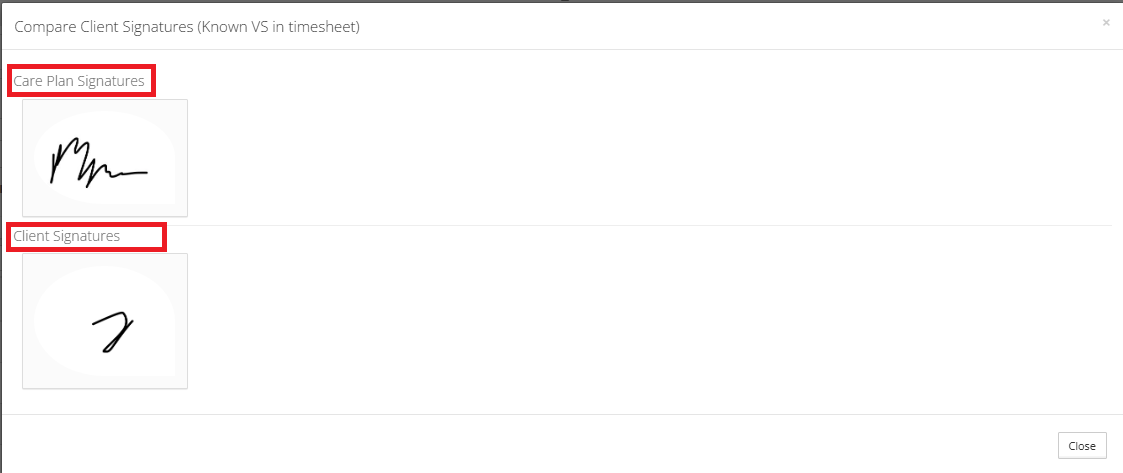This screenshot has height=473, width=1123.
Task: Open the Client Signatures thumbnail image
Action: 105,320
